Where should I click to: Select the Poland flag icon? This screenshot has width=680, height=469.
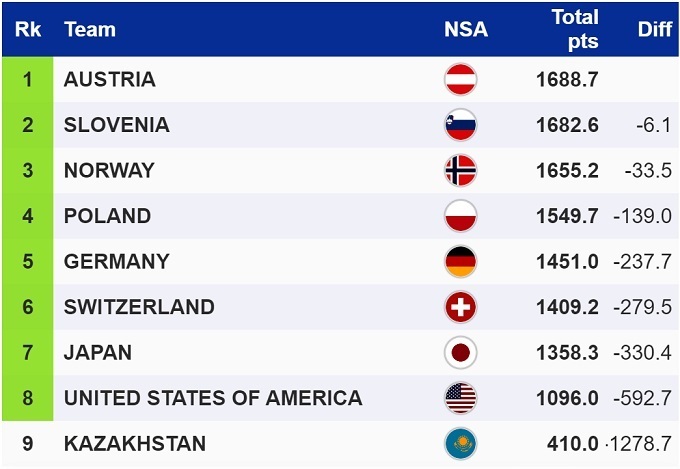coord(461,216)
